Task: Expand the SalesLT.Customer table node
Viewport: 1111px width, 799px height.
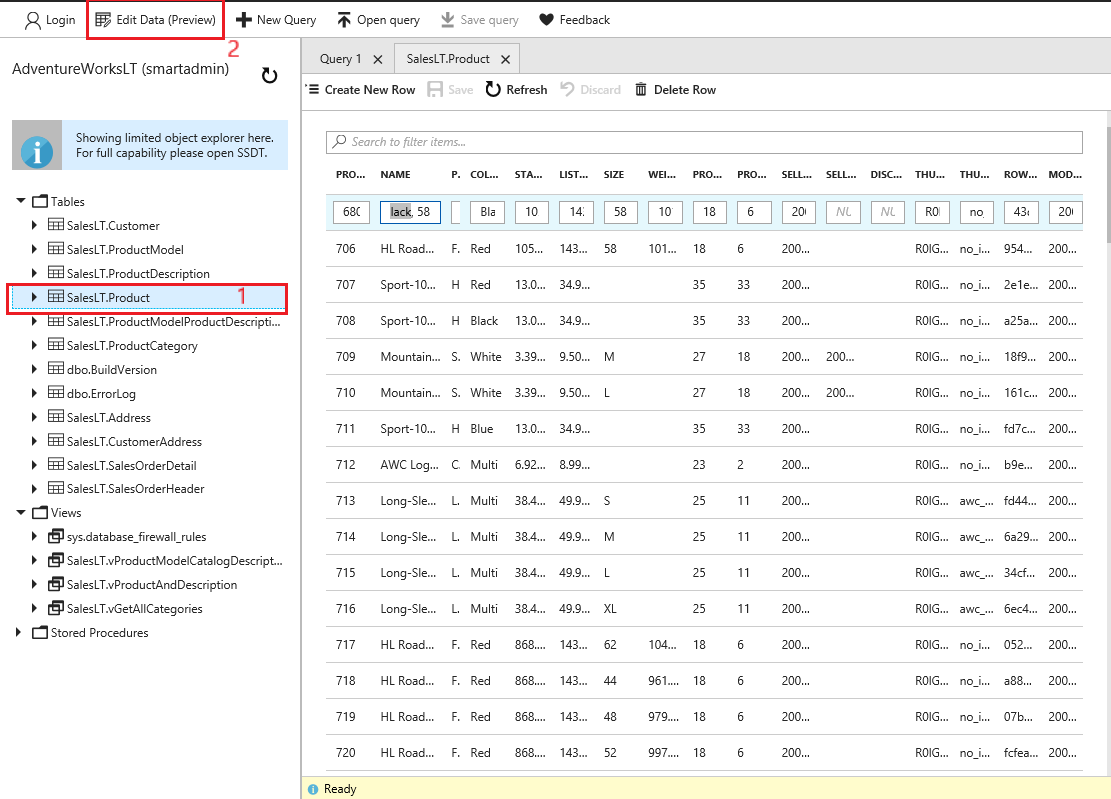Action: pyautogui.click(x=36, y=226)
